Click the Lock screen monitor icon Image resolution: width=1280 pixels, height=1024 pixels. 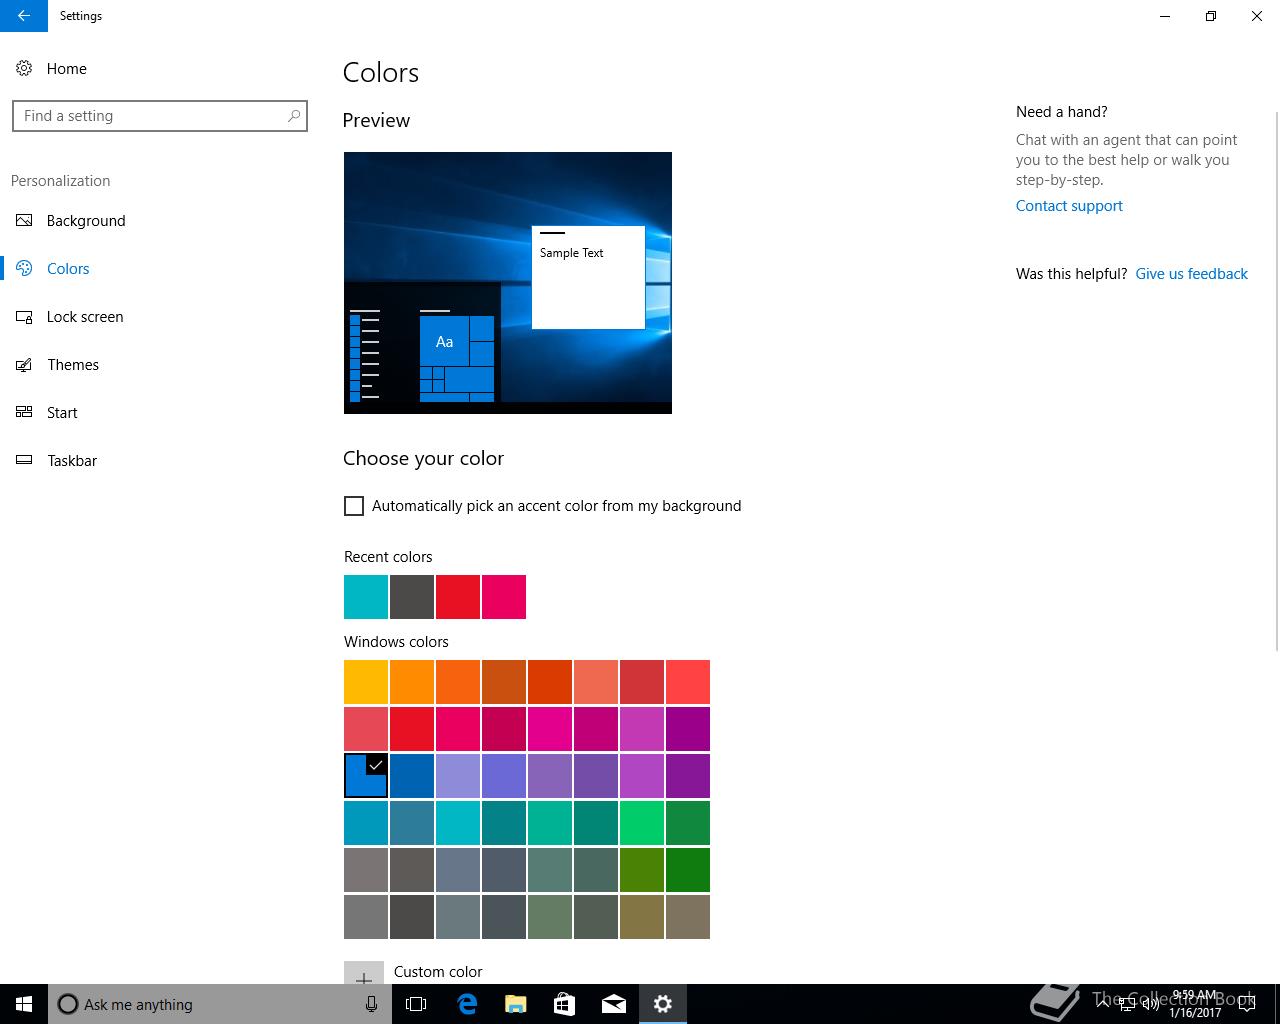click(x=25, y=316)
